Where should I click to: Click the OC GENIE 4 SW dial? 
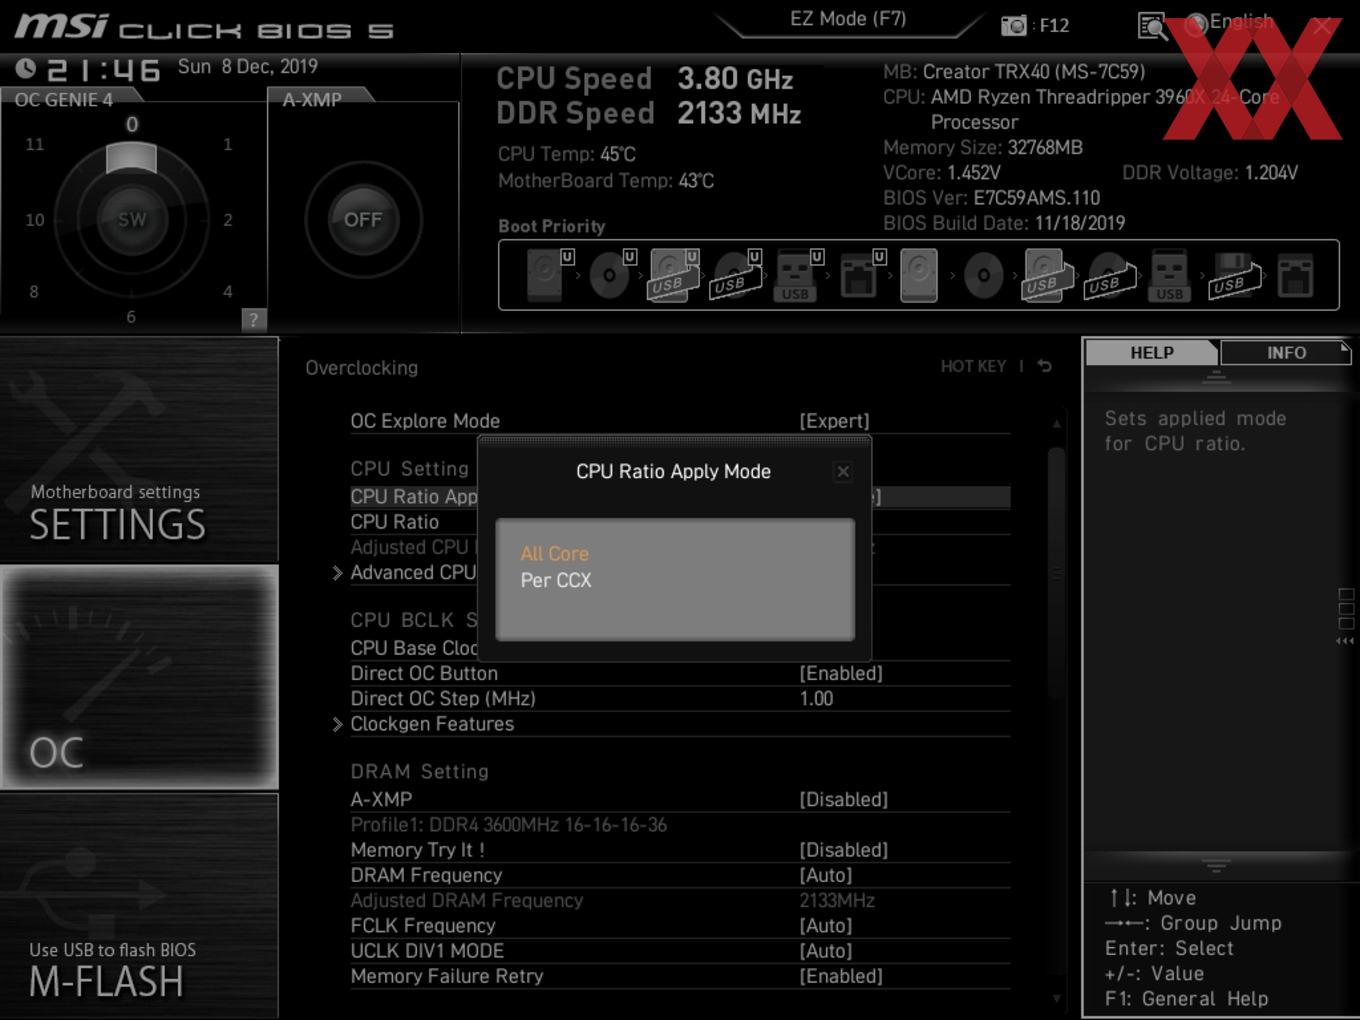tap(131, 219)
